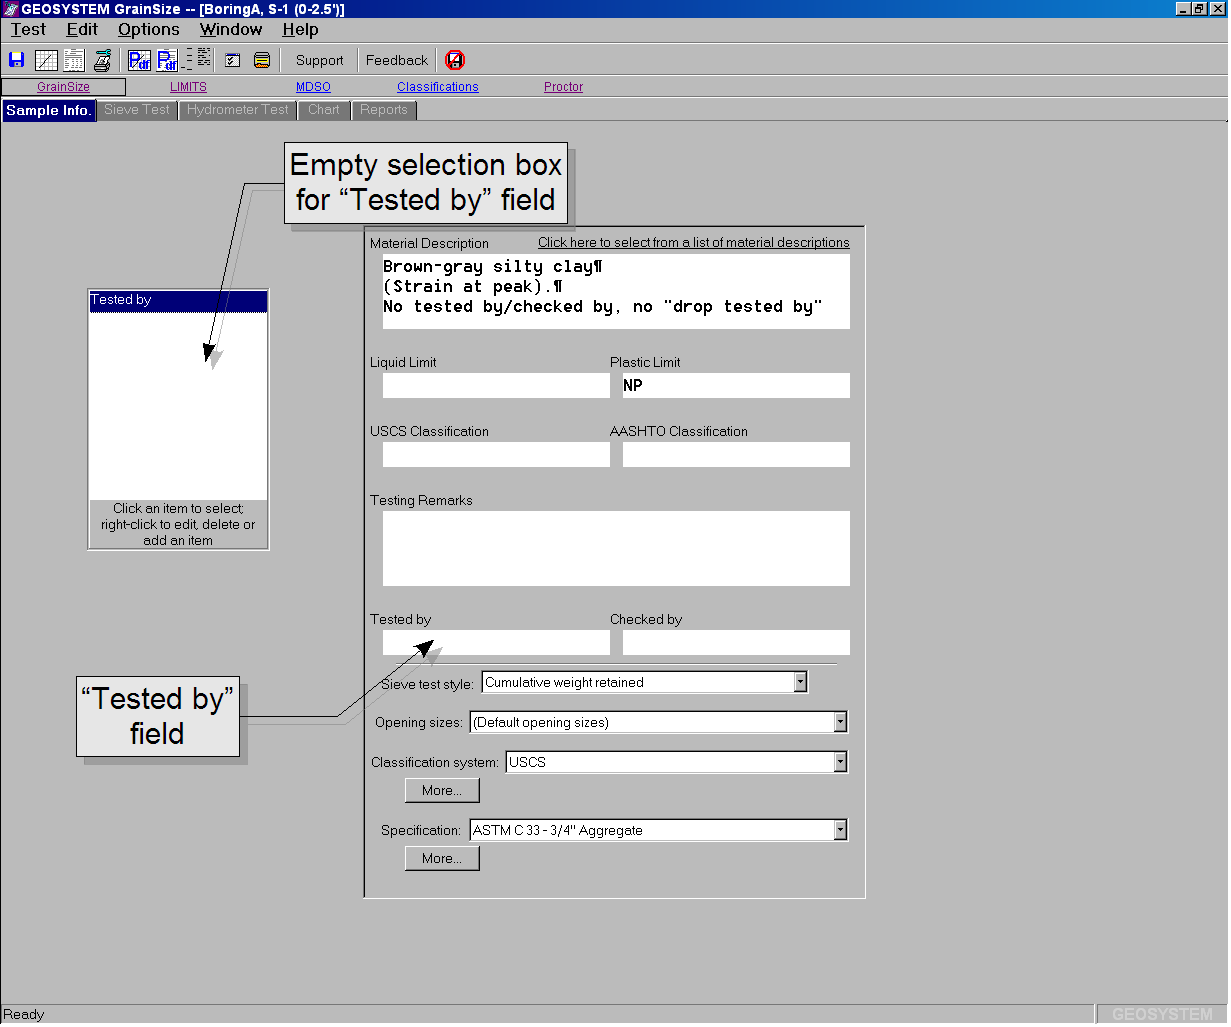
Task: Open the Window menu
Action: point(231,29)
